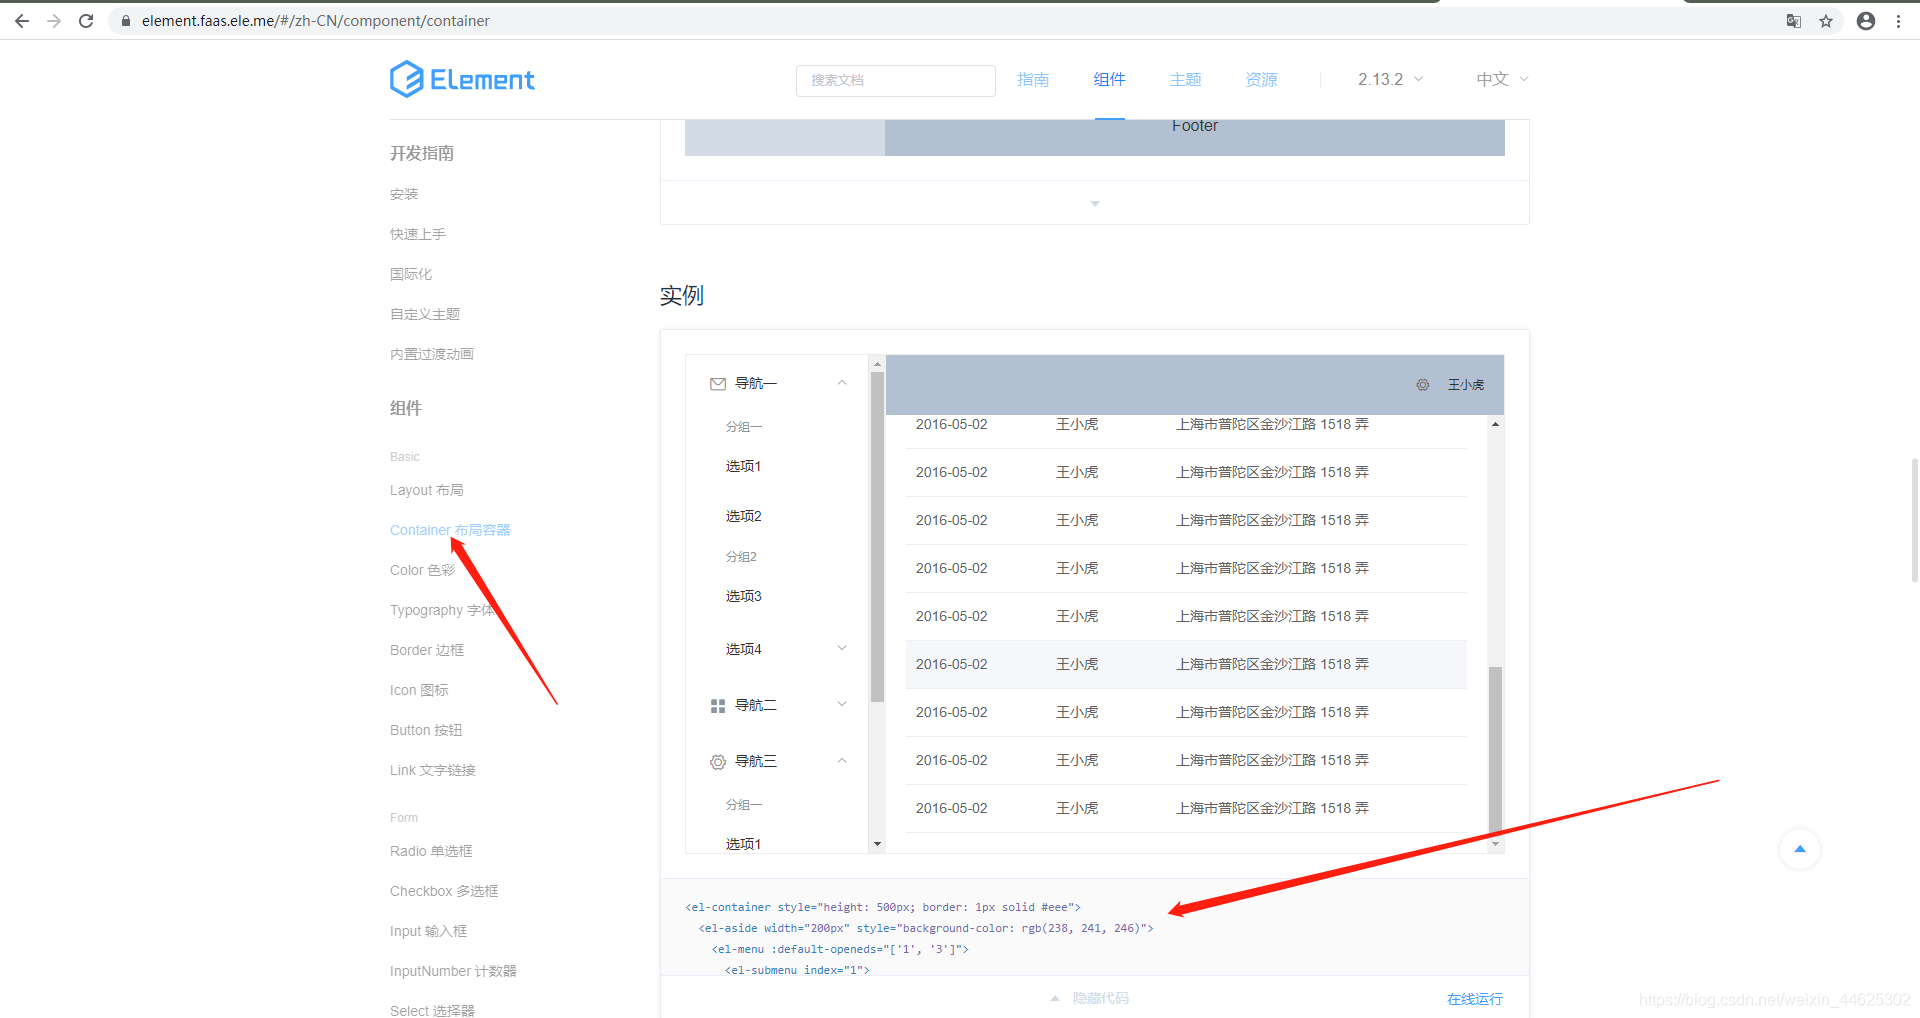Click the table scrollbar up arrow

pyautogui.click(x=1495, y=425)
